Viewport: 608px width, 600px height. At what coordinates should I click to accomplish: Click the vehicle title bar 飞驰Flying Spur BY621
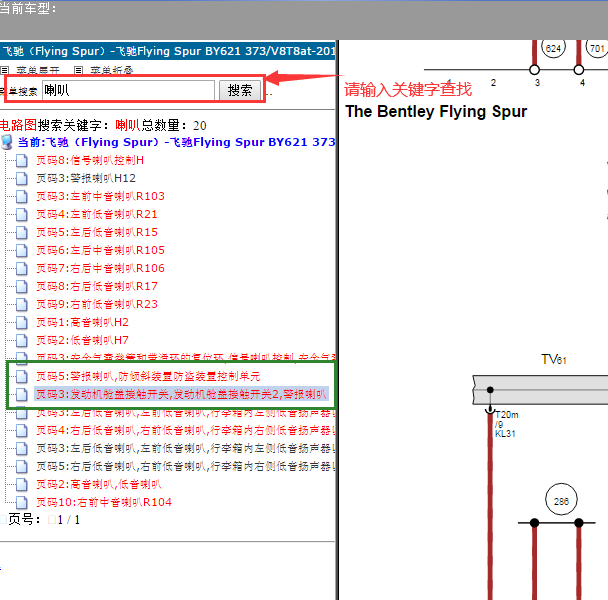[x=168, y=51]
